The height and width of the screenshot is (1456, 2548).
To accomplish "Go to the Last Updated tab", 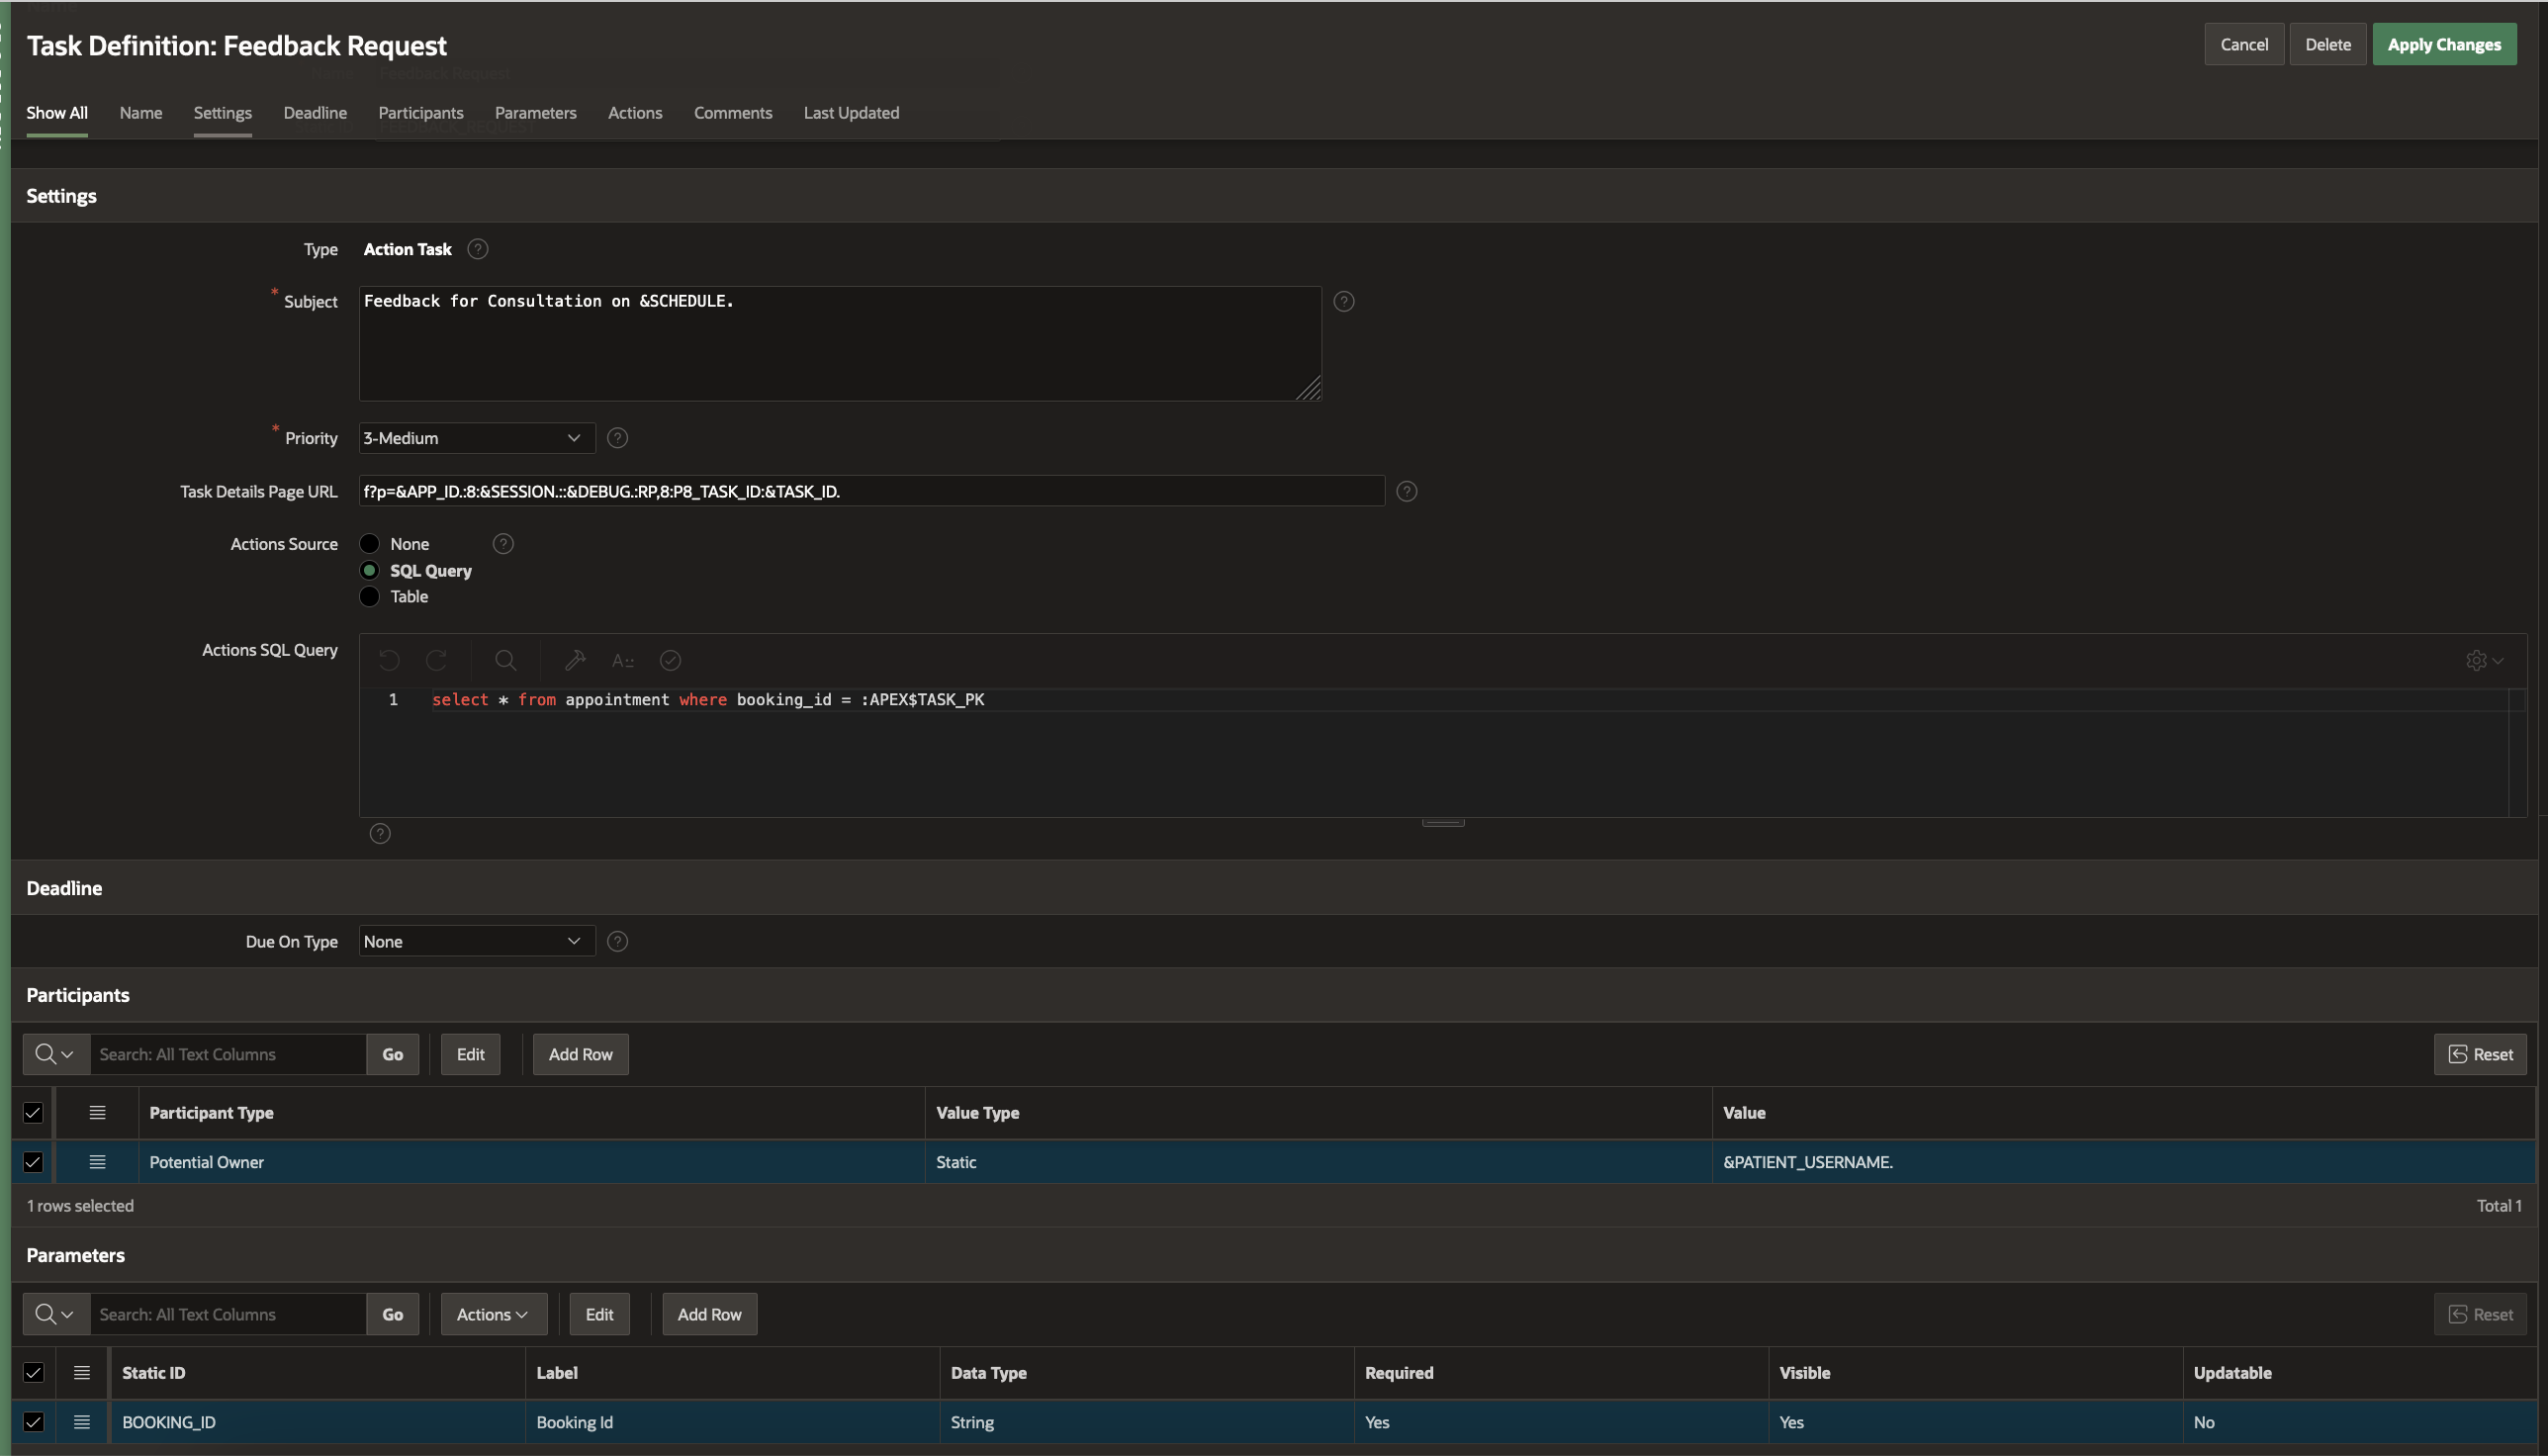I will (x=851, y=113).
